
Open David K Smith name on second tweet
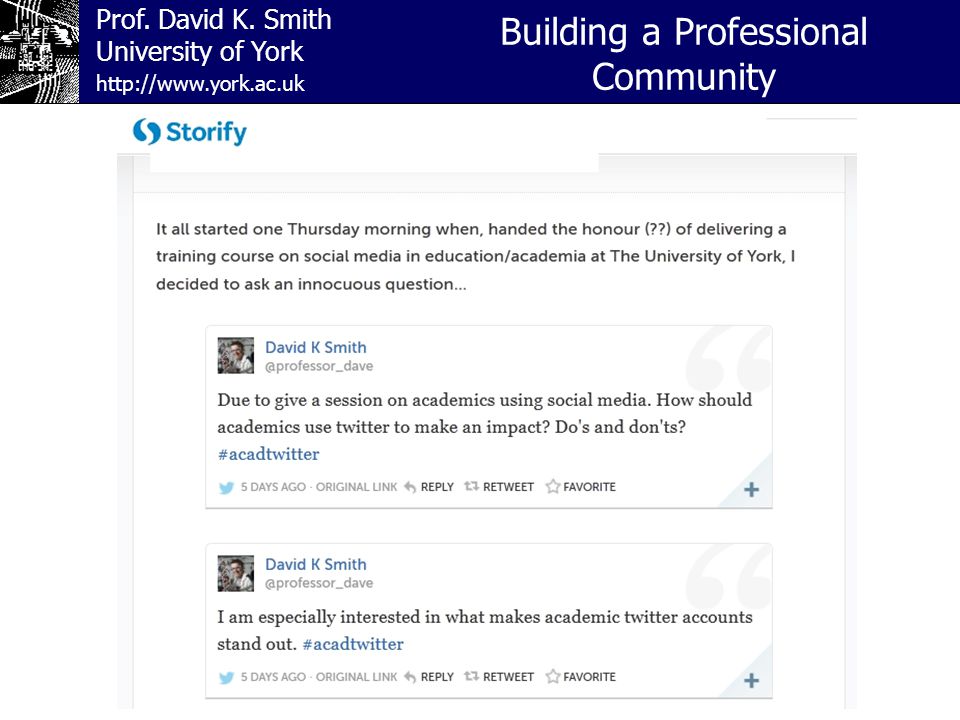click(316, 564)
